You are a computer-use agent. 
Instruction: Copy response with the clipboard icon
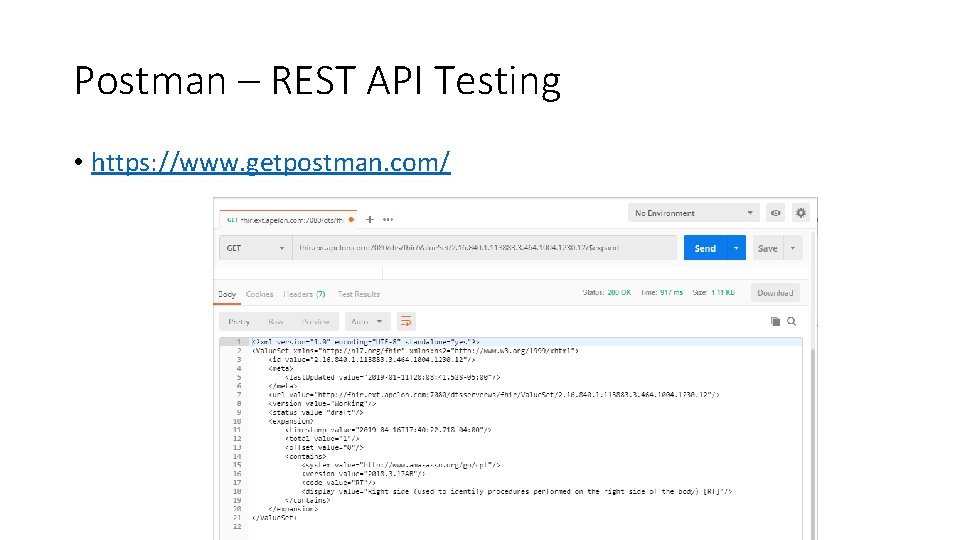[775, 321]
